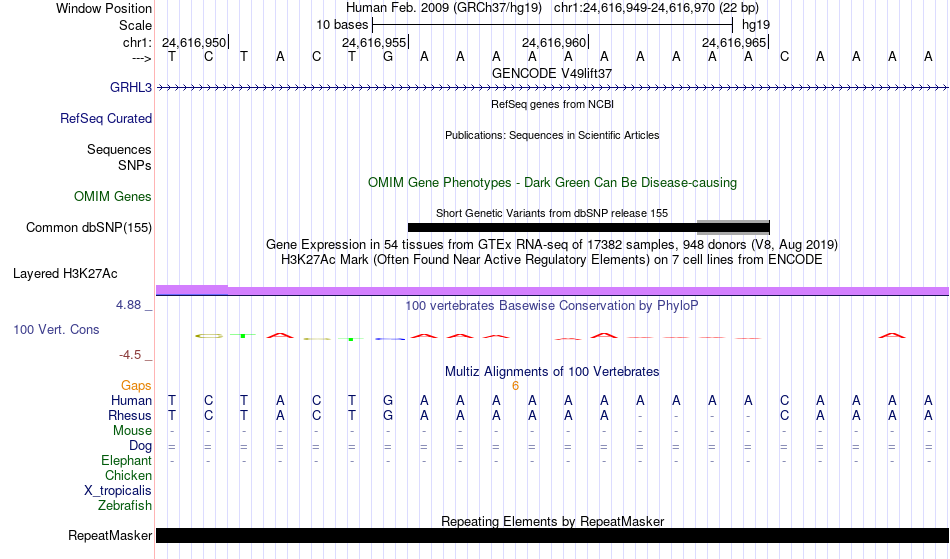Click Multiz Alignments of 100 Vertebrates title
950x559 pixels.
pyautogui.click(x=552, y=371)
